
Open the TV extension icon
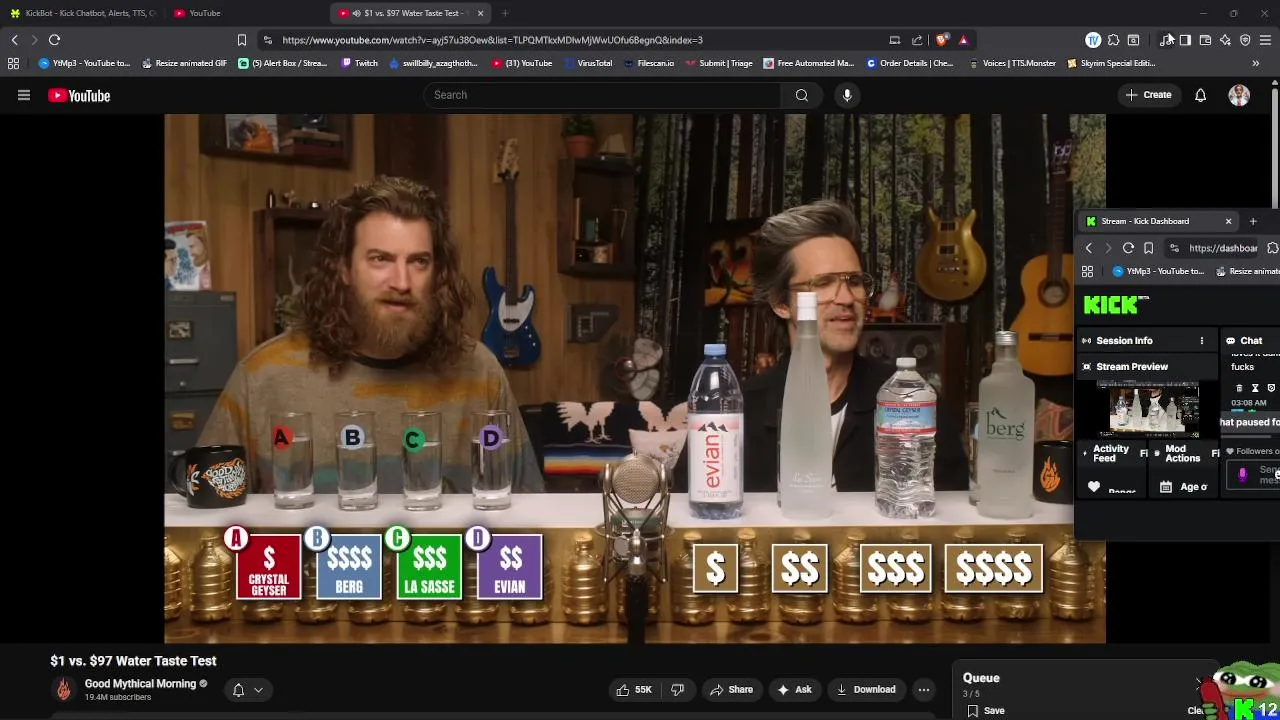click(1093, 40)
